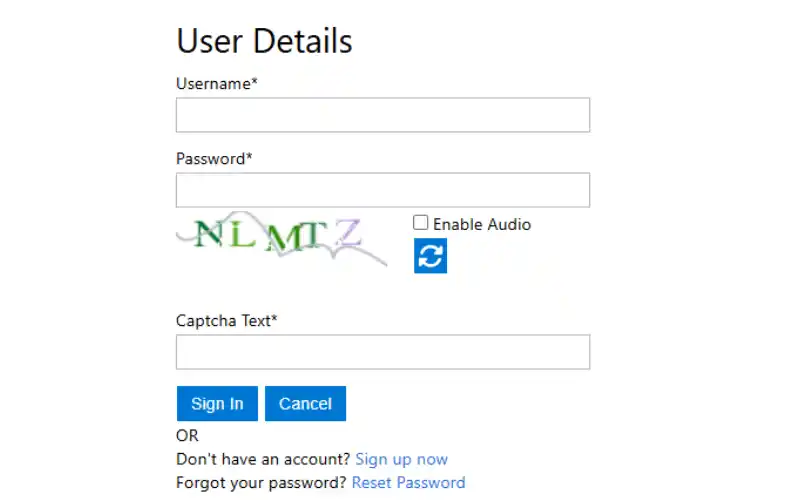Click the User Details heading
800x500 pixels.
click(x=264, y=41)
